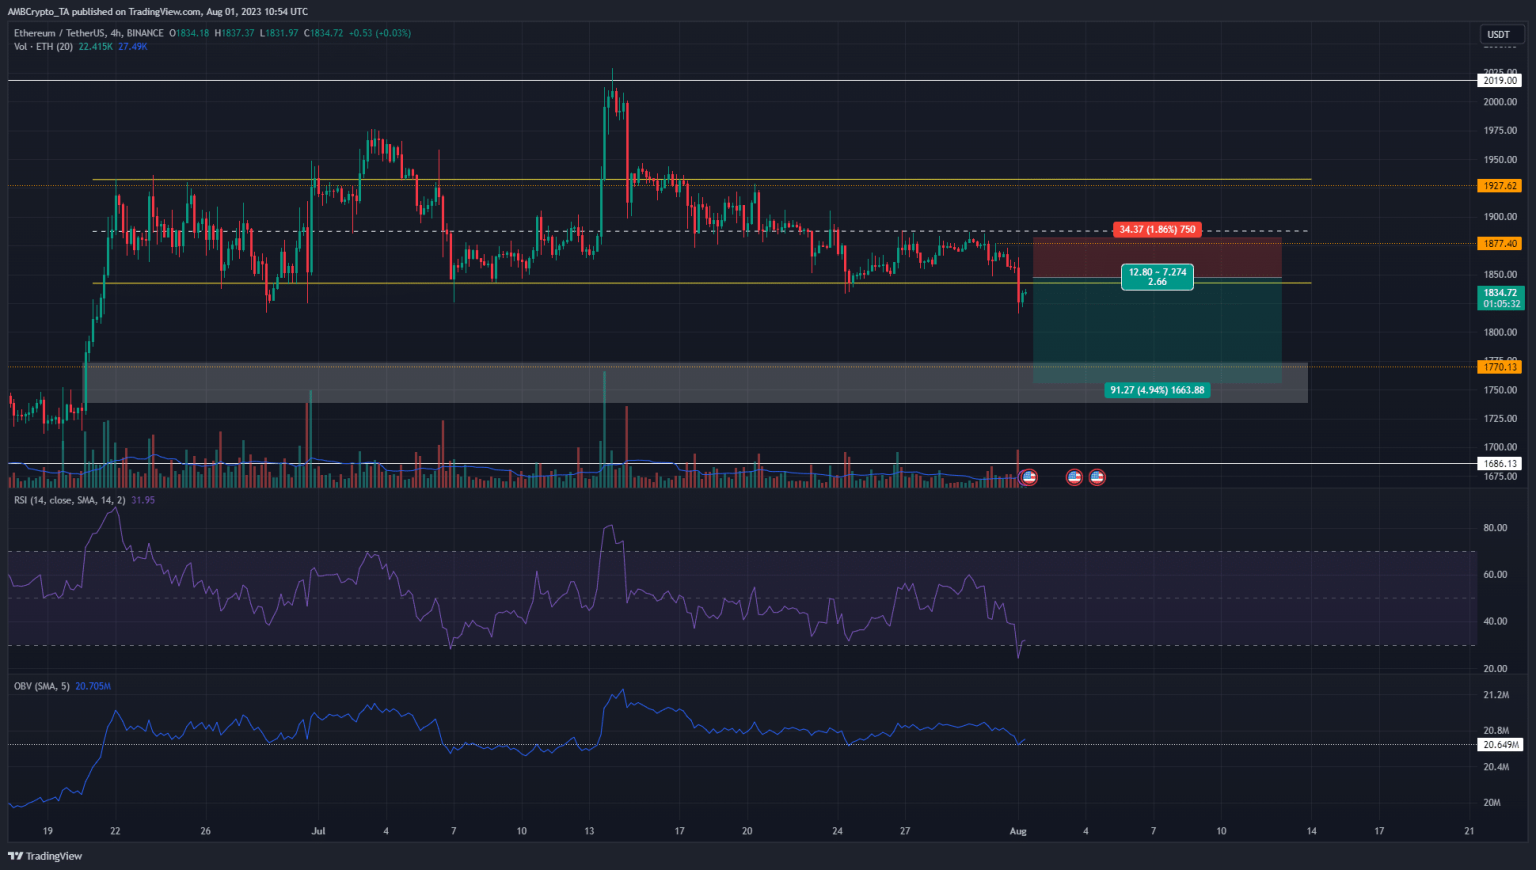Viewport: 1536px width, 870px height.
Task: Click the OBV value 20.705M
Action: pyautogui.click(x=93, y=686)
